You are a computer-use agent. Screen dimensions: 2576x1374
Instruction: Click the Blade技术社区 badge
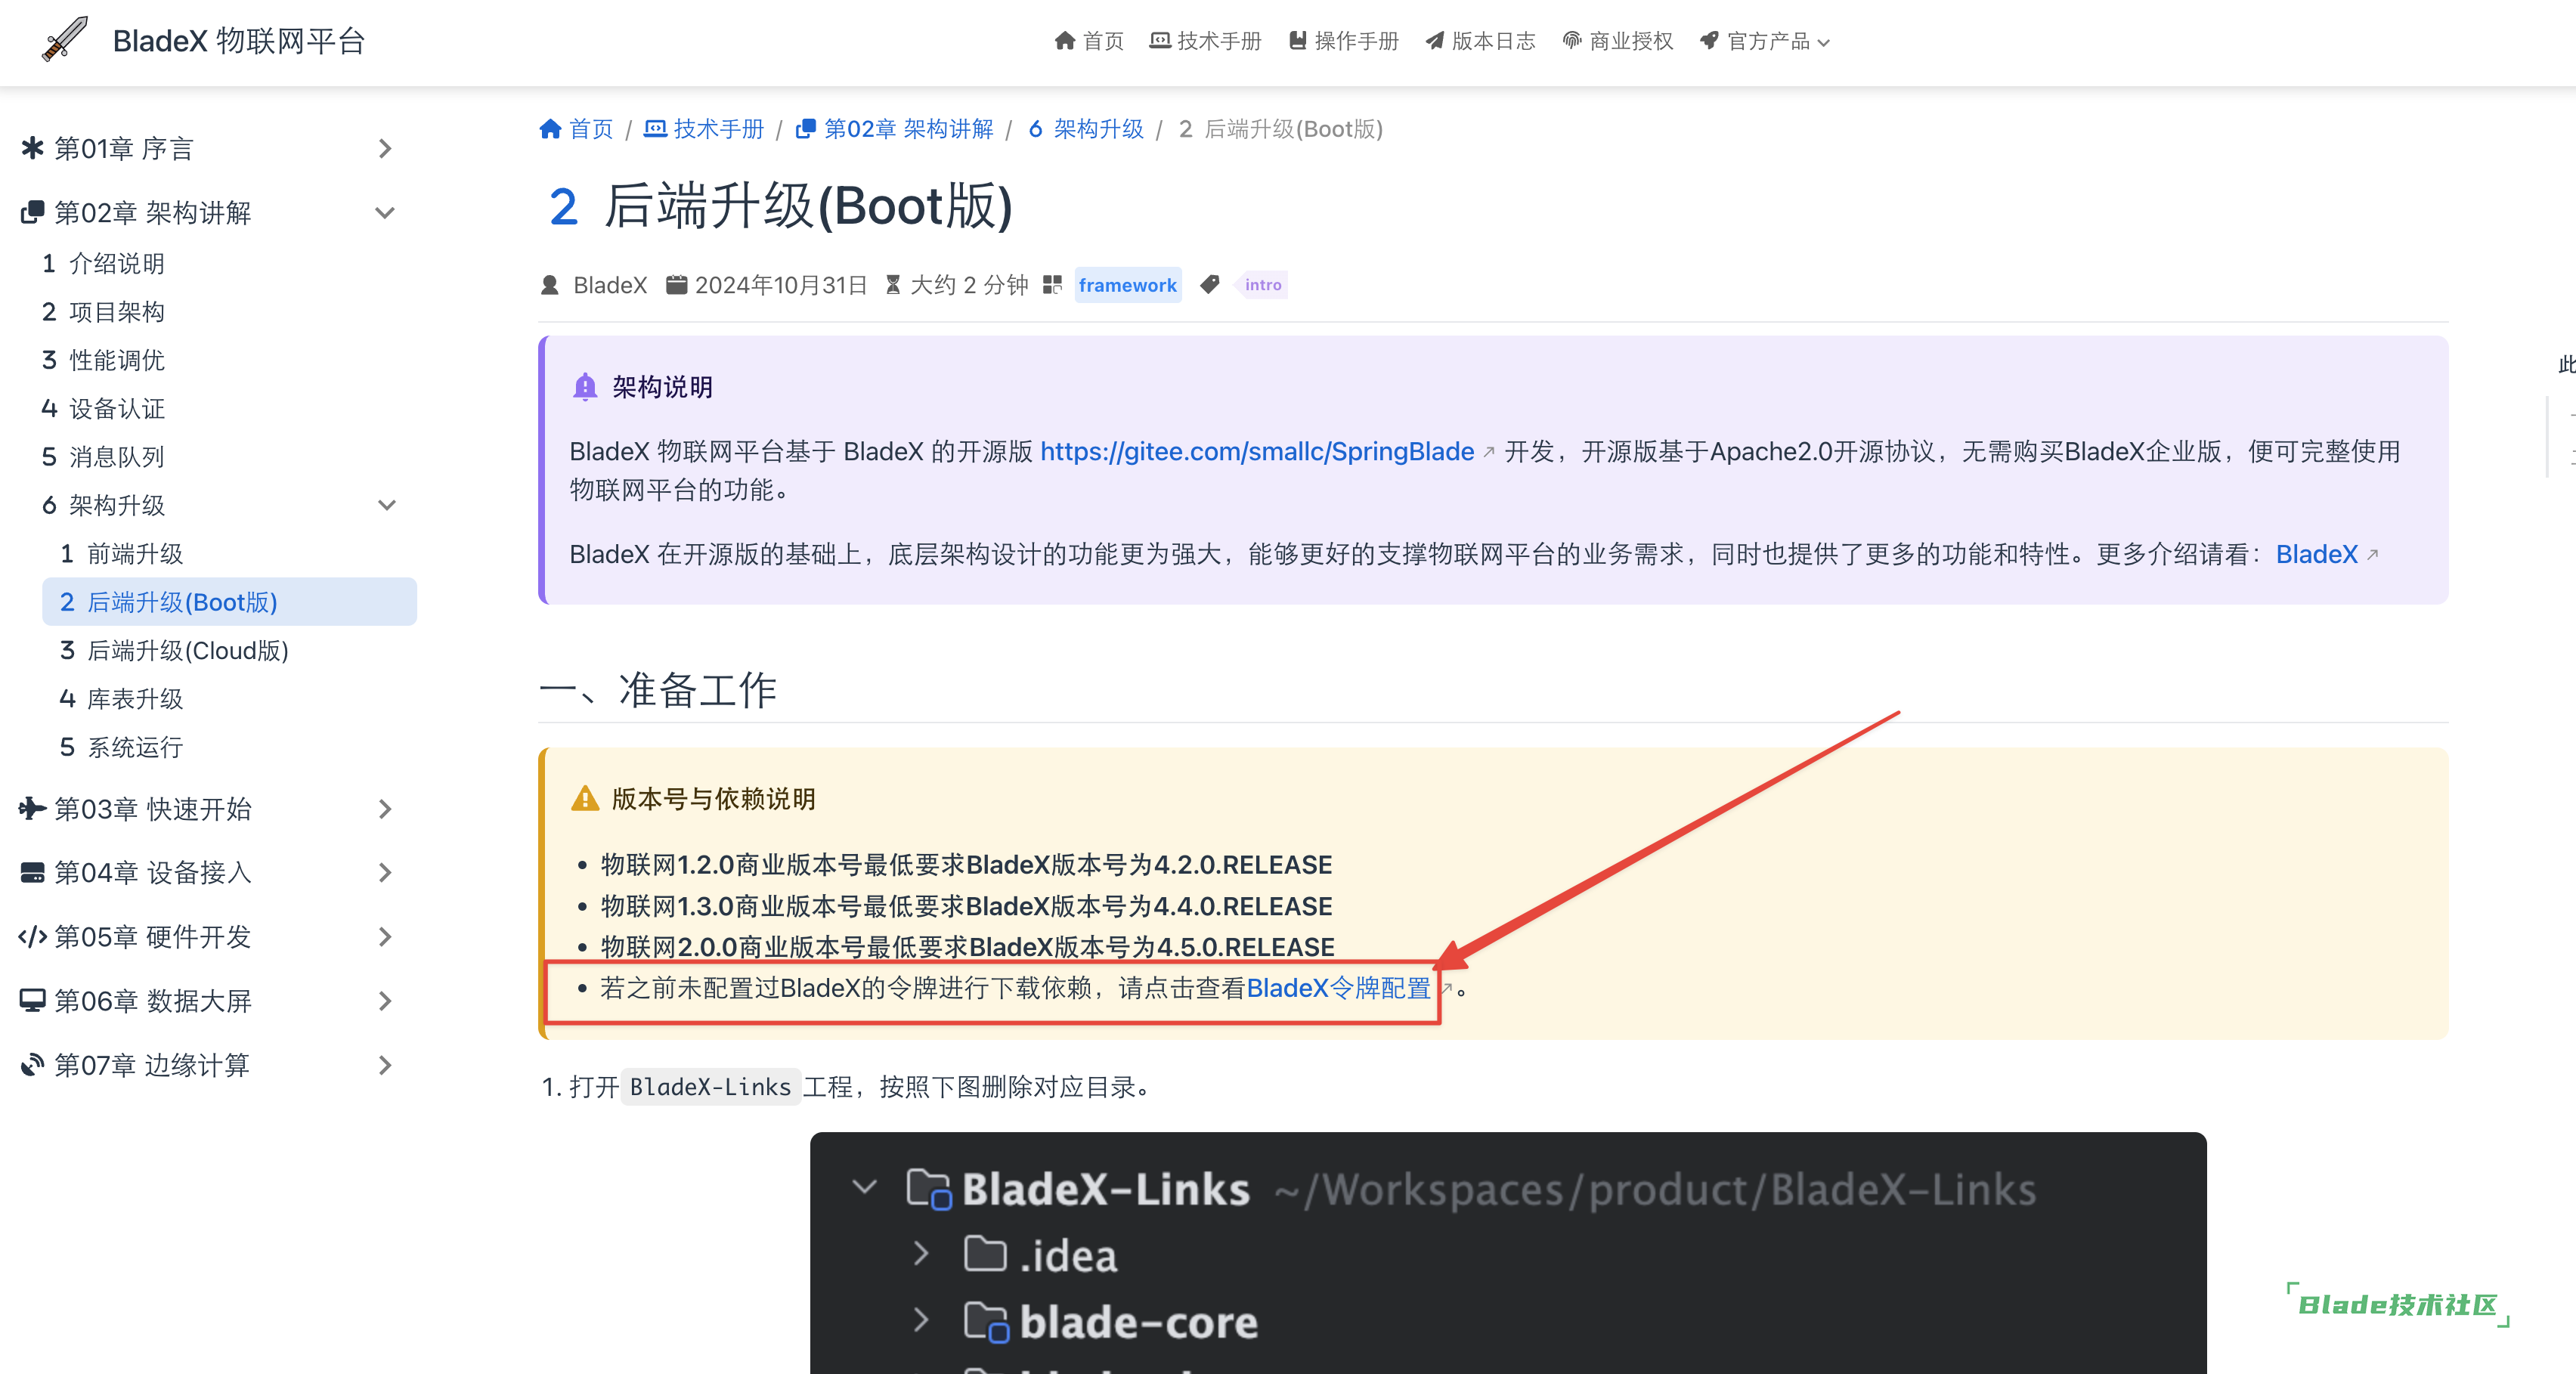2398,1304
